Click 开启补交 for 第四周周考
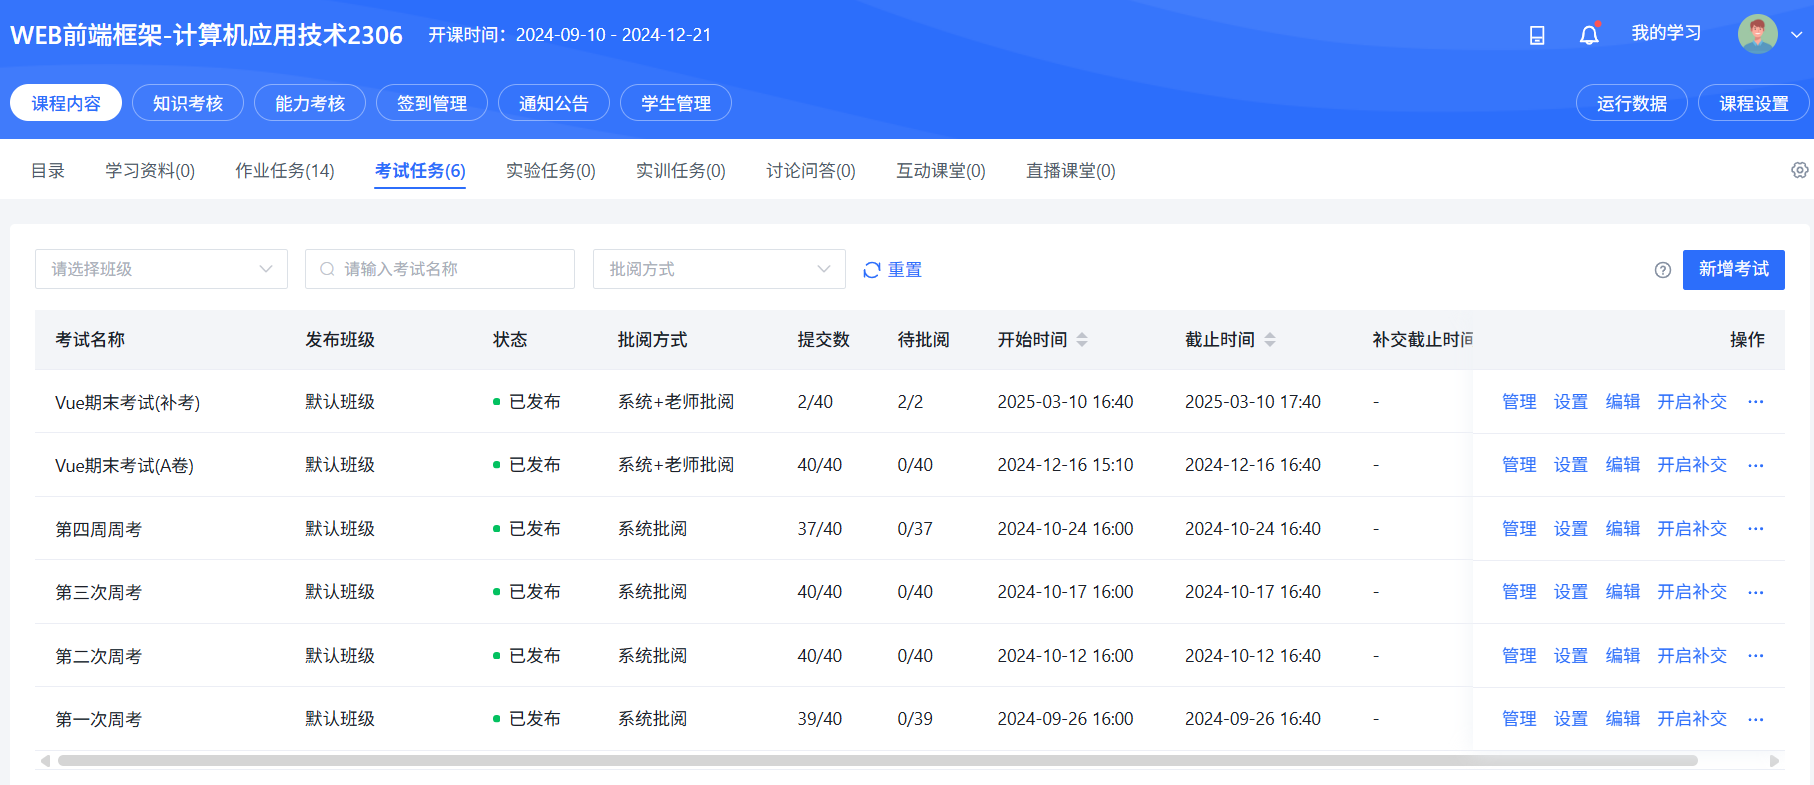This screenshot has width=1814, height=785. tap(1692, 529)
